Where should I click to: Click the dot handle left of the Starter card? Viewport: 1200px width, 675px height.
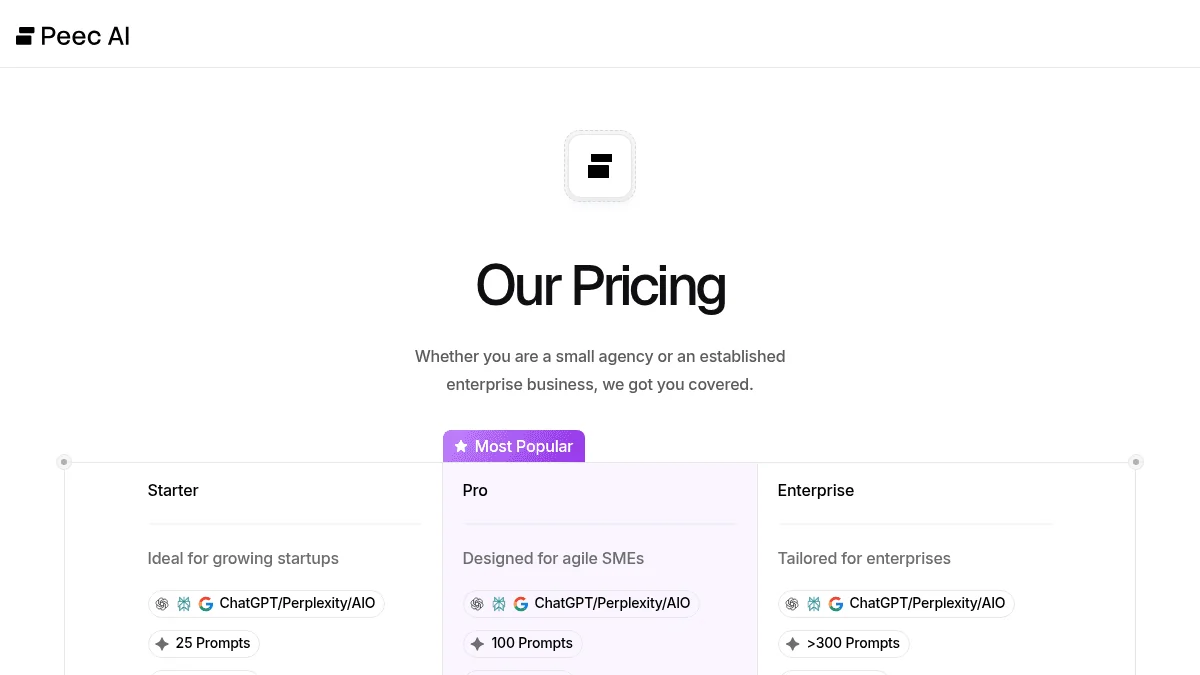[x=64, y=462]
